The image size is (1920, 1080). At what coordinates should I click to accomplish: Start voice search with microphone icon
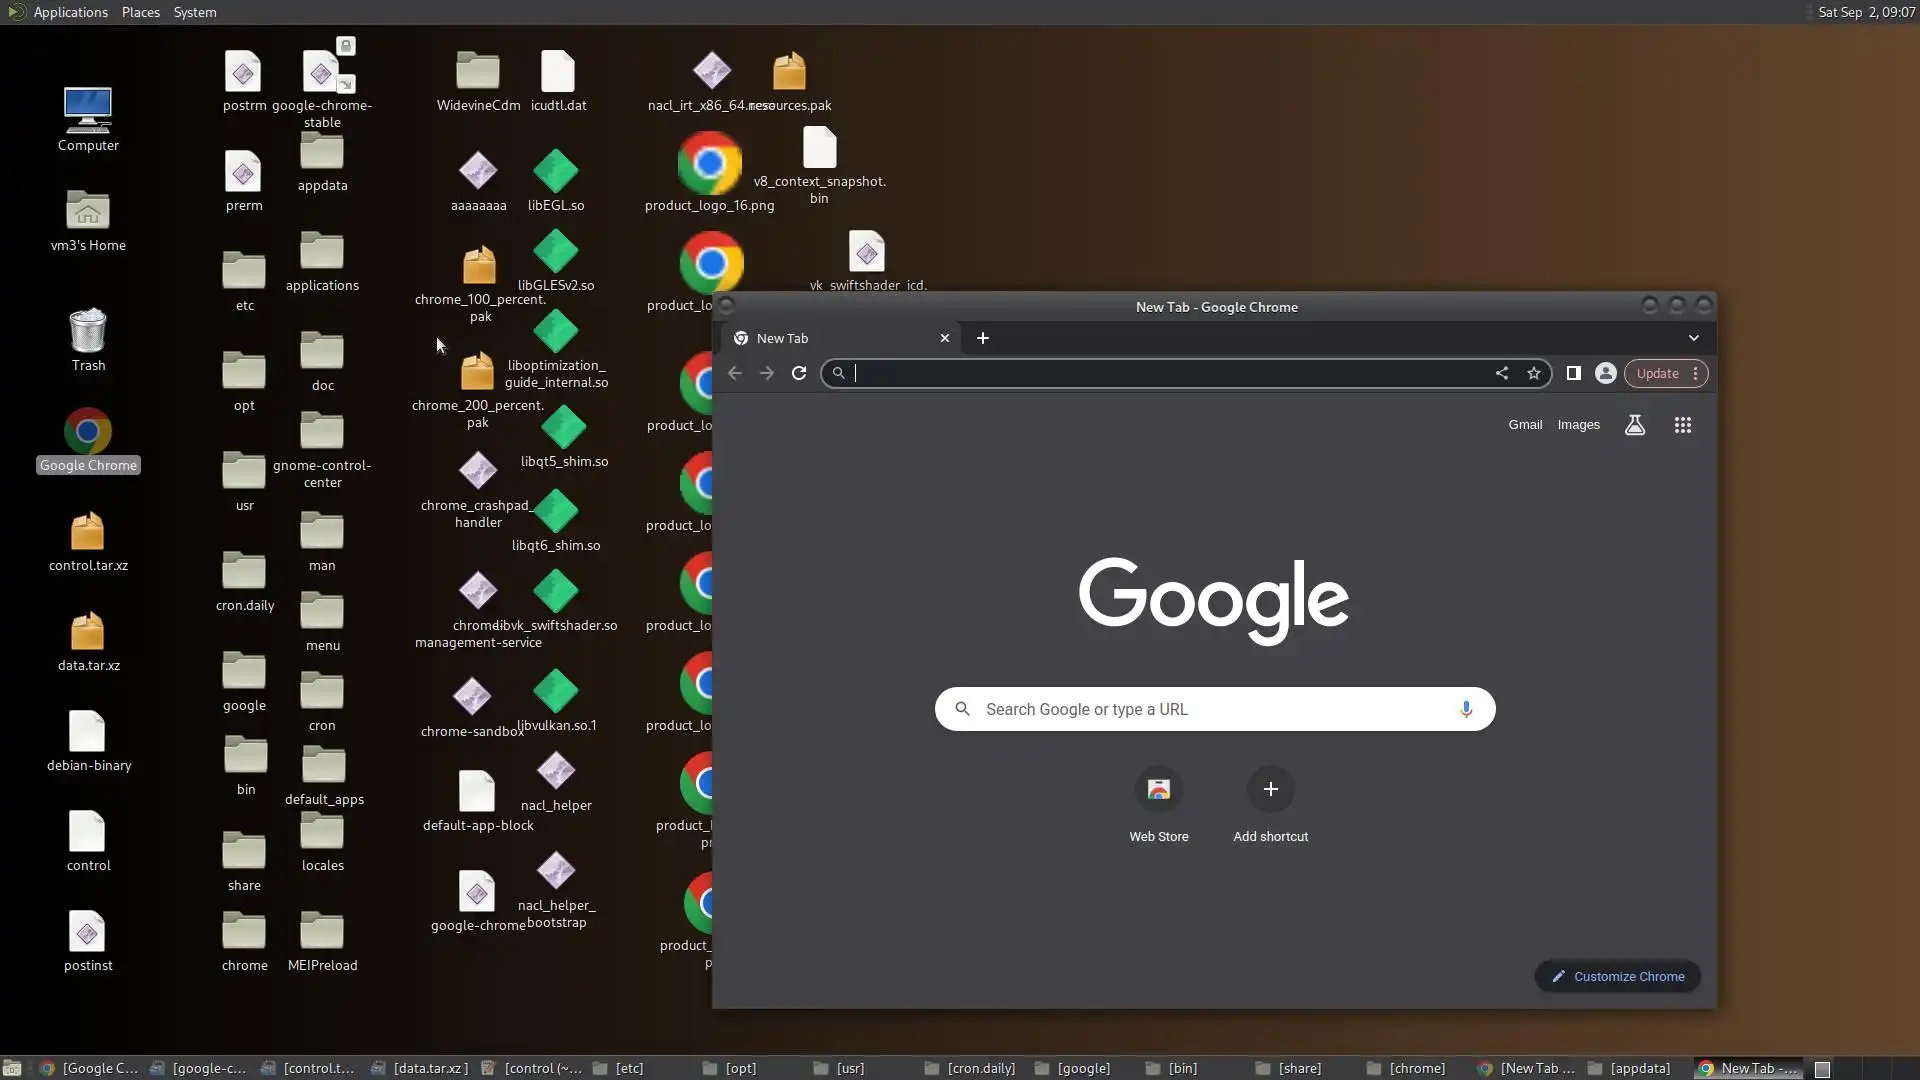click(1465, 709)
